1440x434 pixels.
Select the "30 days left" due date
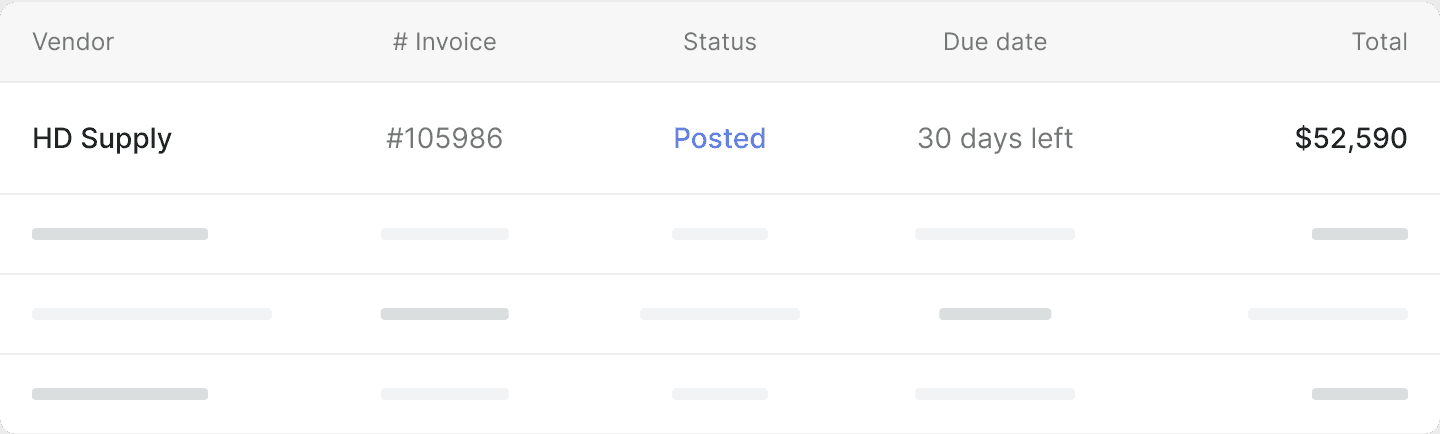tap(995, 138)
